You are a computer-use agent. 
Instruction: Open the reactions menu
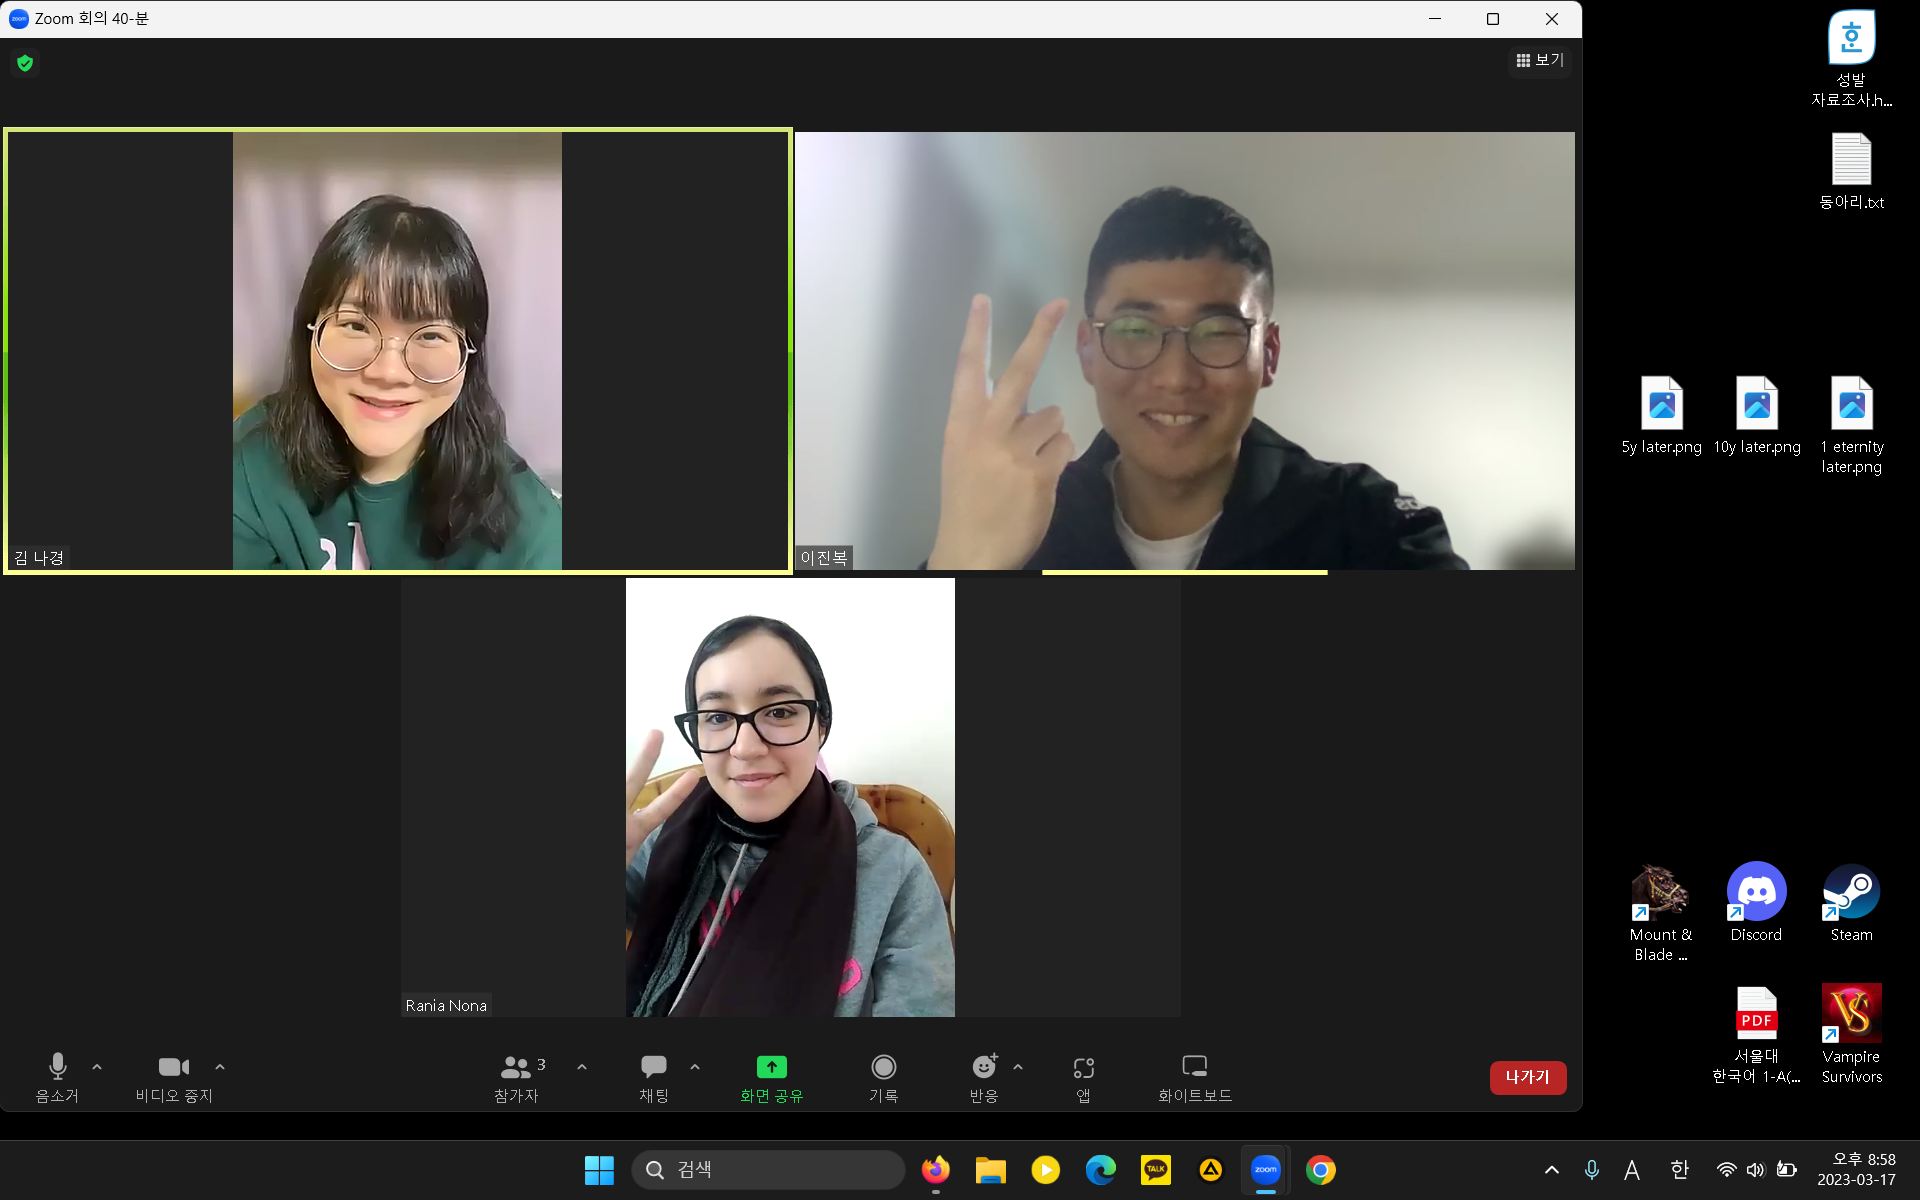click(x=984, y=1077)
